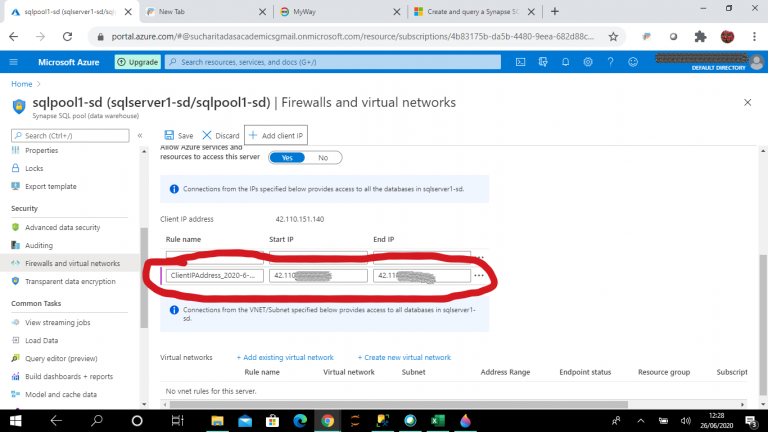Open Cloud Shell from top bar
Viewport: 768px width, 432px height.
[520, 62]
